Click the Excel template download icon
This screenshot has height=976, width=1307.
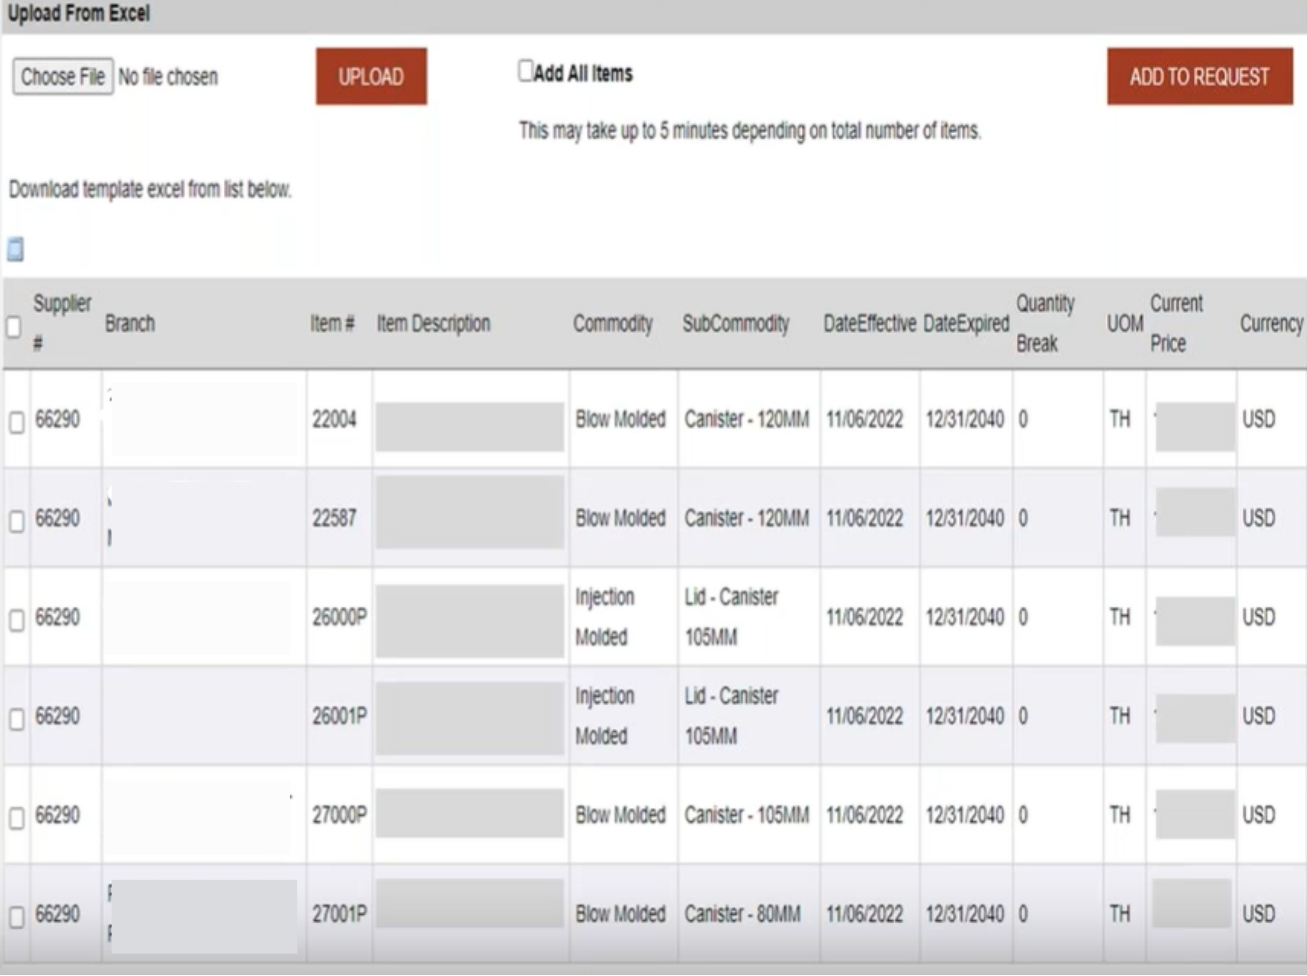[x=15, y=249]
